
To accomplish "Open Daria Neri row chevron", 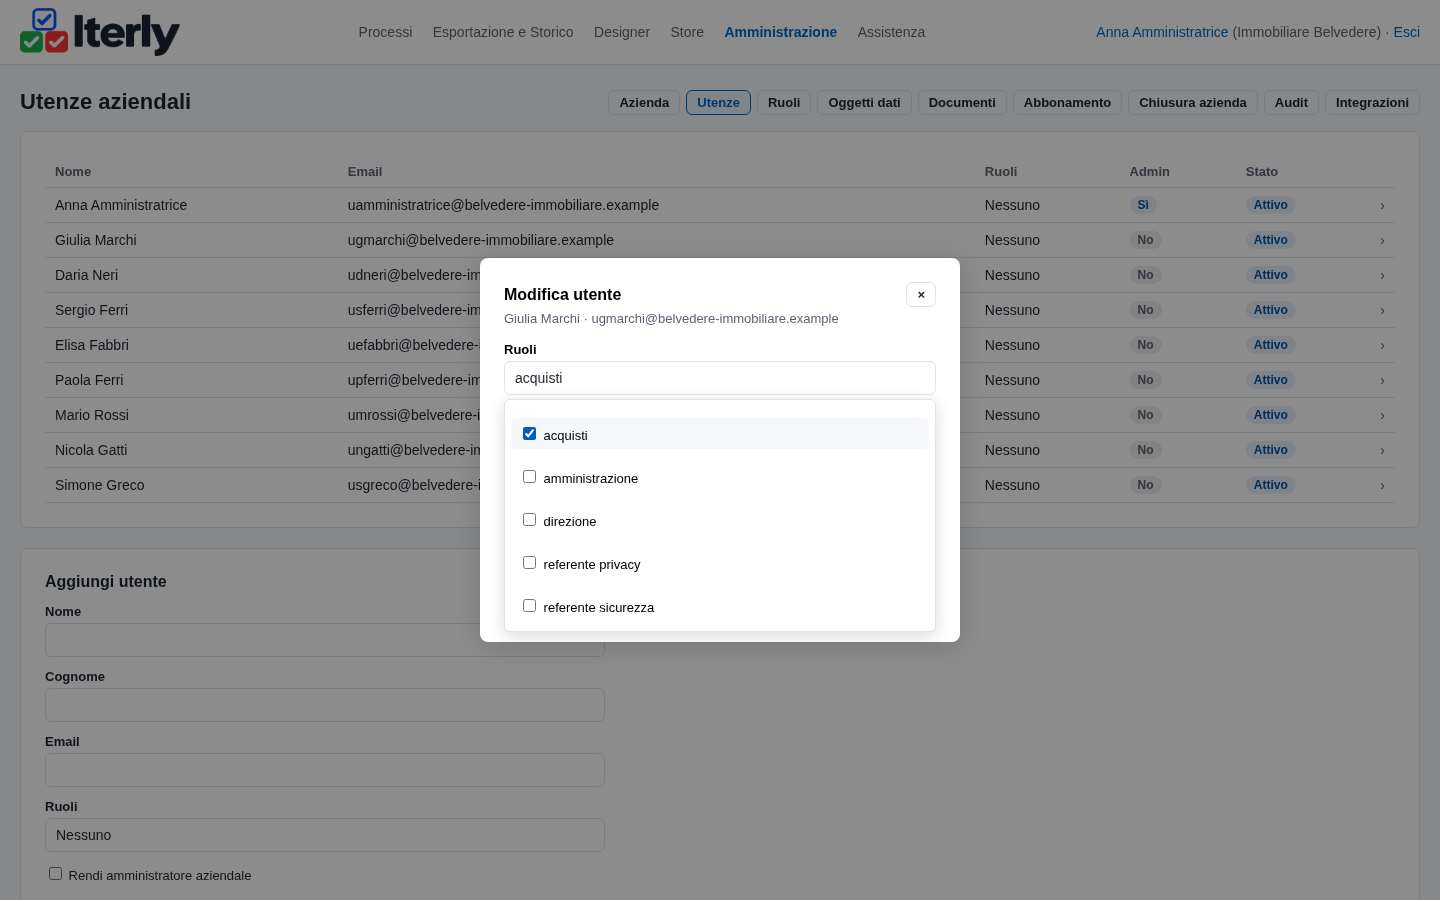I will pos(1382,275).
